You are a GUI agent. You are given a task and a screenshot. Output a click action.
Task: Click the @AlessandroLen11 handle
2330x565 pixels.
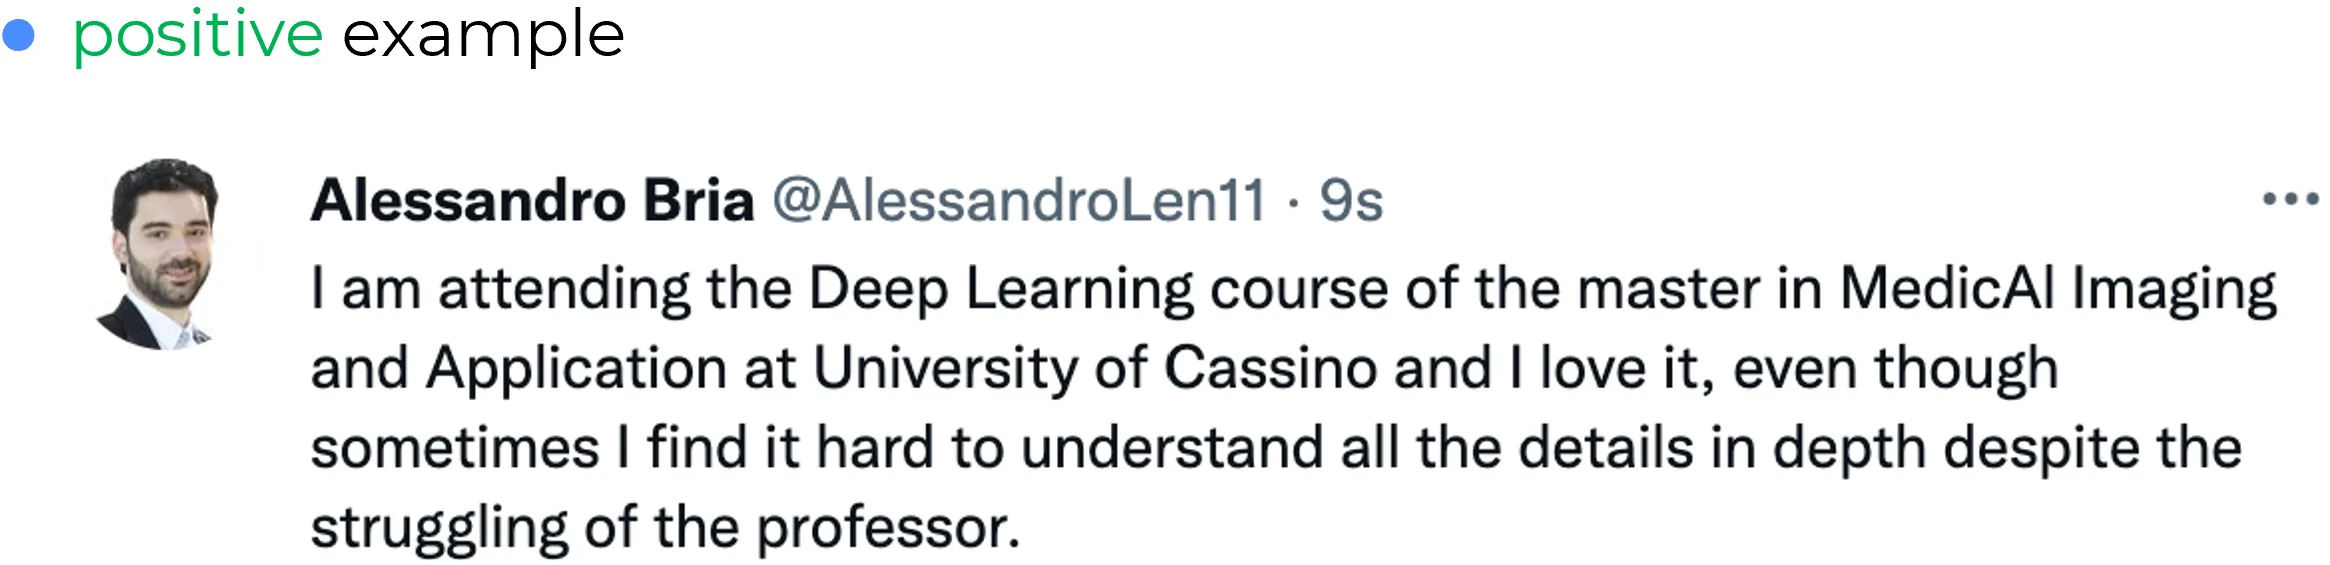(x=1019, y=201)
